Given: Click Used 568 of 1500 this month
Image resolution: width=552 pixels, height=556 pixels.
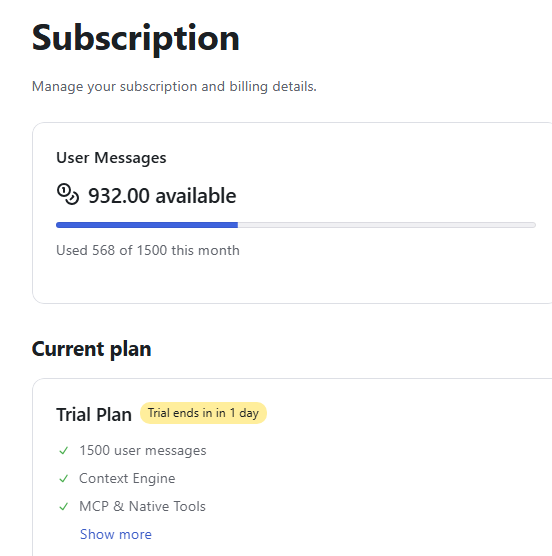Looking at the screenshot, I should (x=148, y=250).
